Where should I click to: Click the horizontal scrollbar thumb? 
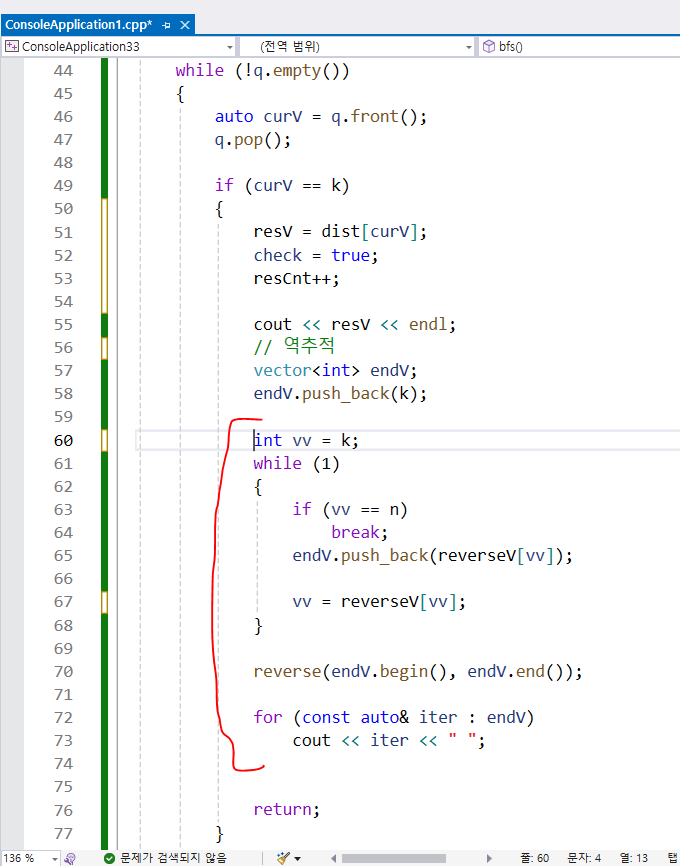coord(393,859)
